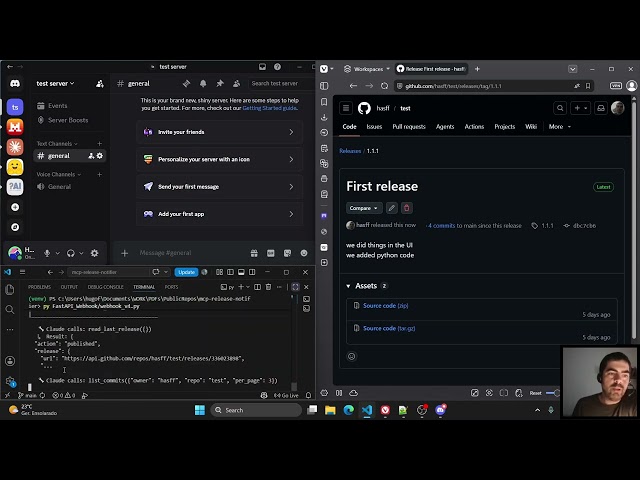The height and width of the screenshot is (480, 640).
Task: Open the Workspaces dropdown in browser
Action: [367, 69]
